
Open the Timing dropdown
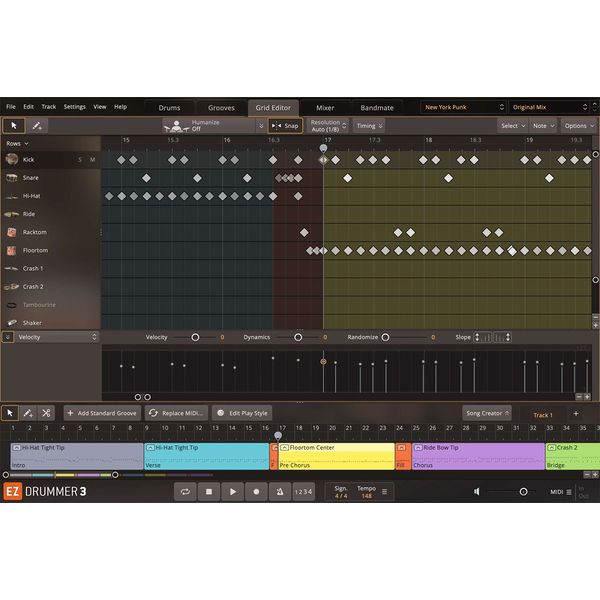pyautogui.click(x=369, y=126)
